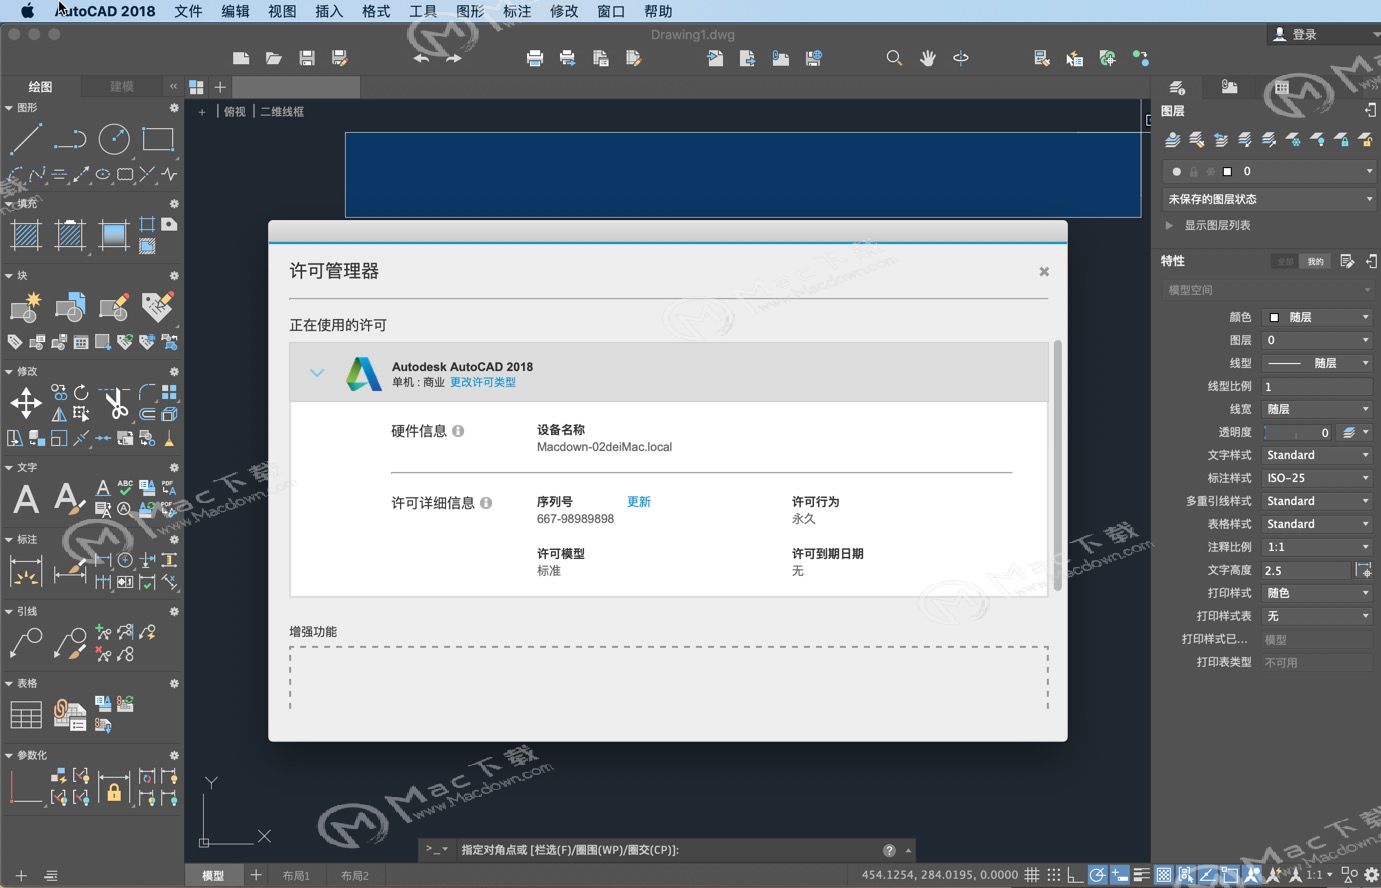Open the status bar customization gear

point(1372,875)
